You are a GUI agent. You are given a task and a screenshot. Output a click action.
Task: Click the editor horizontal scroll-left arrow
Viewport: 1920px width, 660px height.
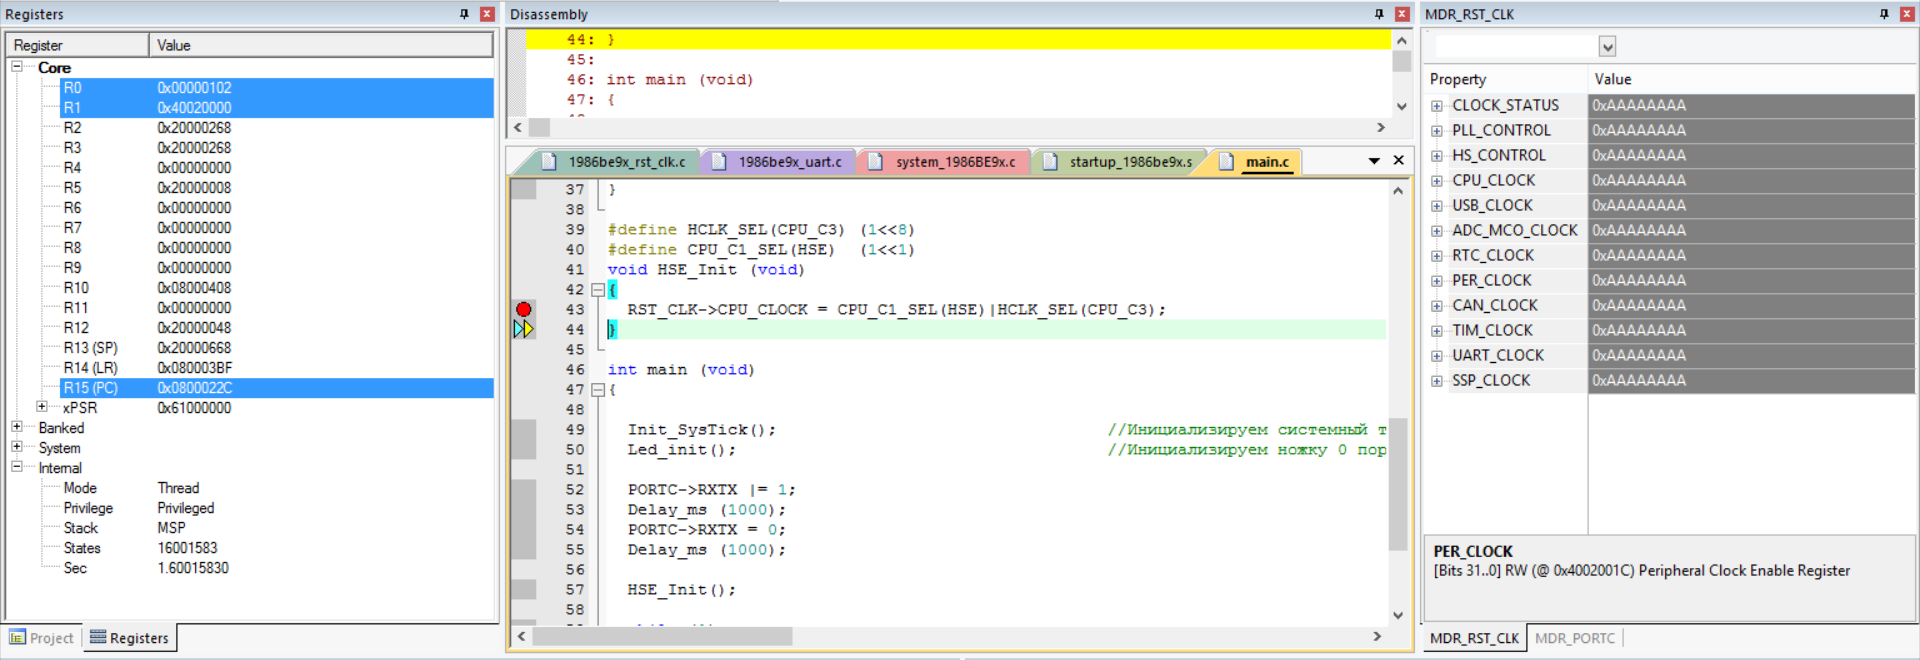point(521,636)
